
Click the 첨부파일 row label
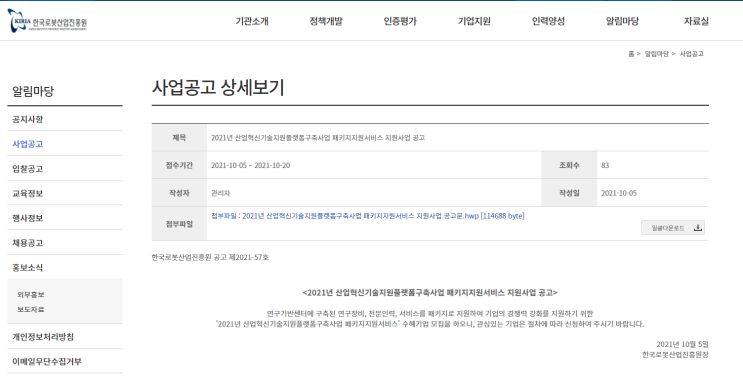[x=179, y=224]
